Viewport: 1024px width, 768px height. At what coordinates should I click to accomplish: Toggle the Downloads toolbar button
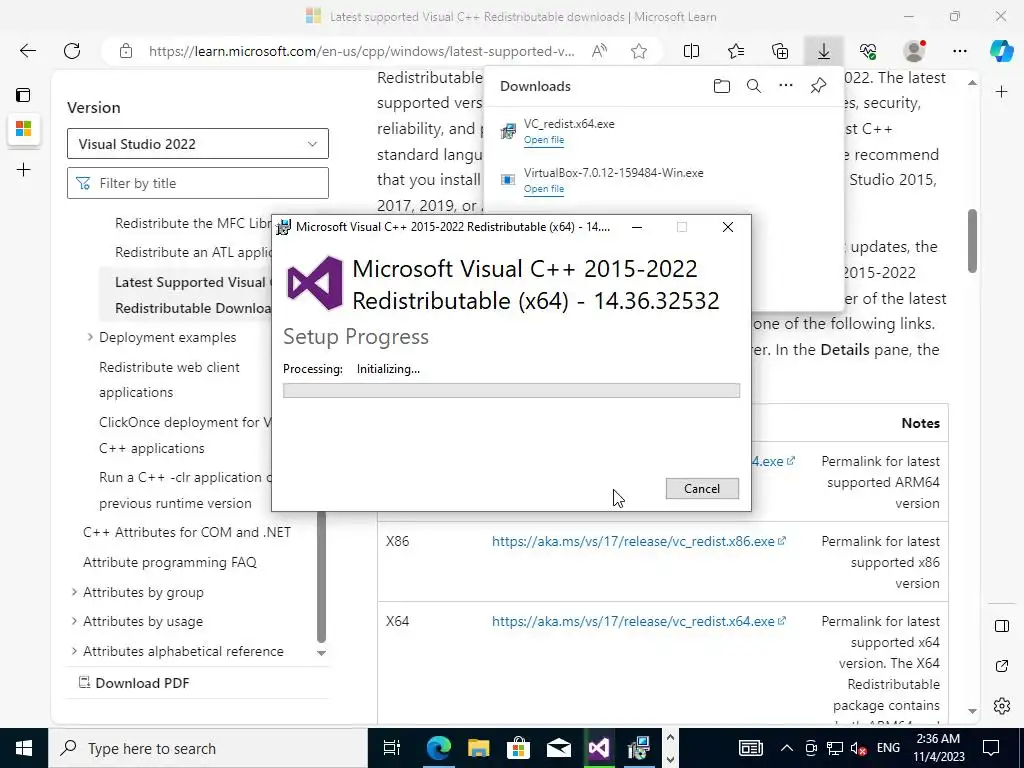[x=824, y=51]
